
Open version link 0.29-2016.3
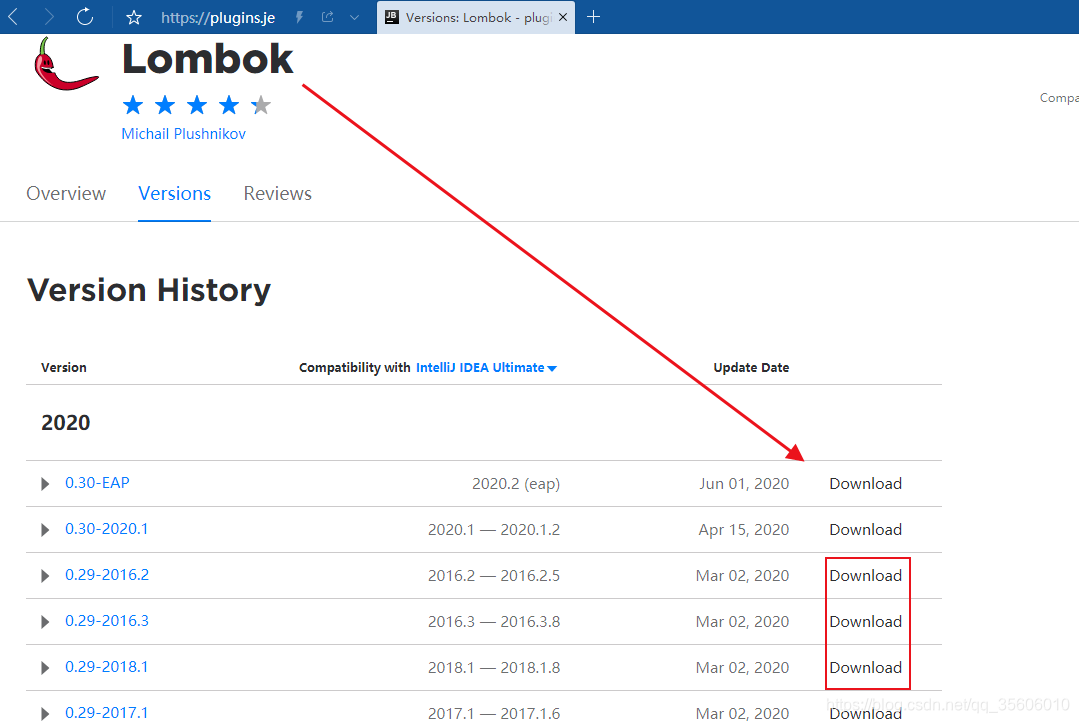pos(107,621)
